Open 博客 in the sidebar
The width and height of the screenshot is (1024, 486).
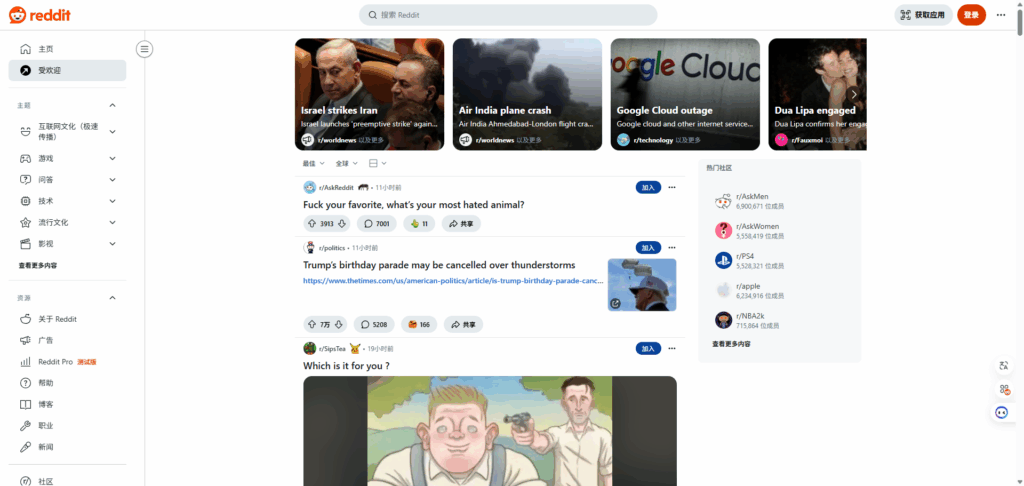(67, 404)
